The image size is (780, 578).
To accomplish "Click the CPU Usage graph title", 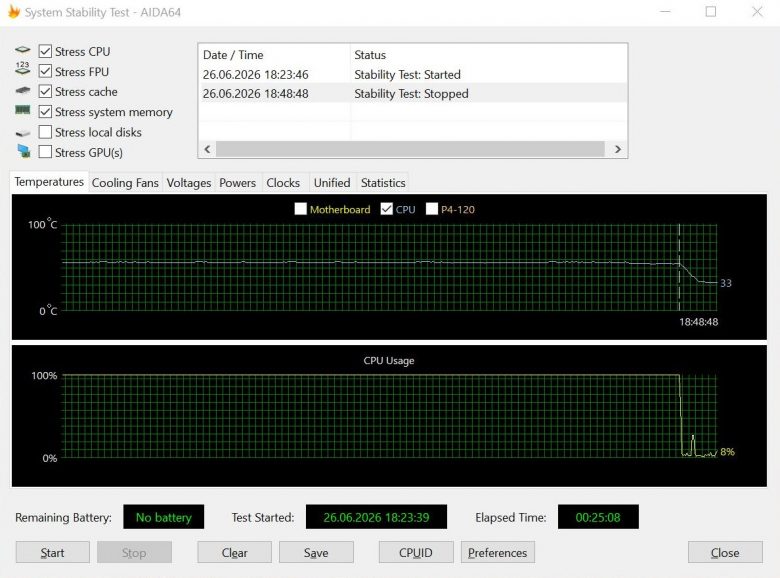I will click(389, 361).
